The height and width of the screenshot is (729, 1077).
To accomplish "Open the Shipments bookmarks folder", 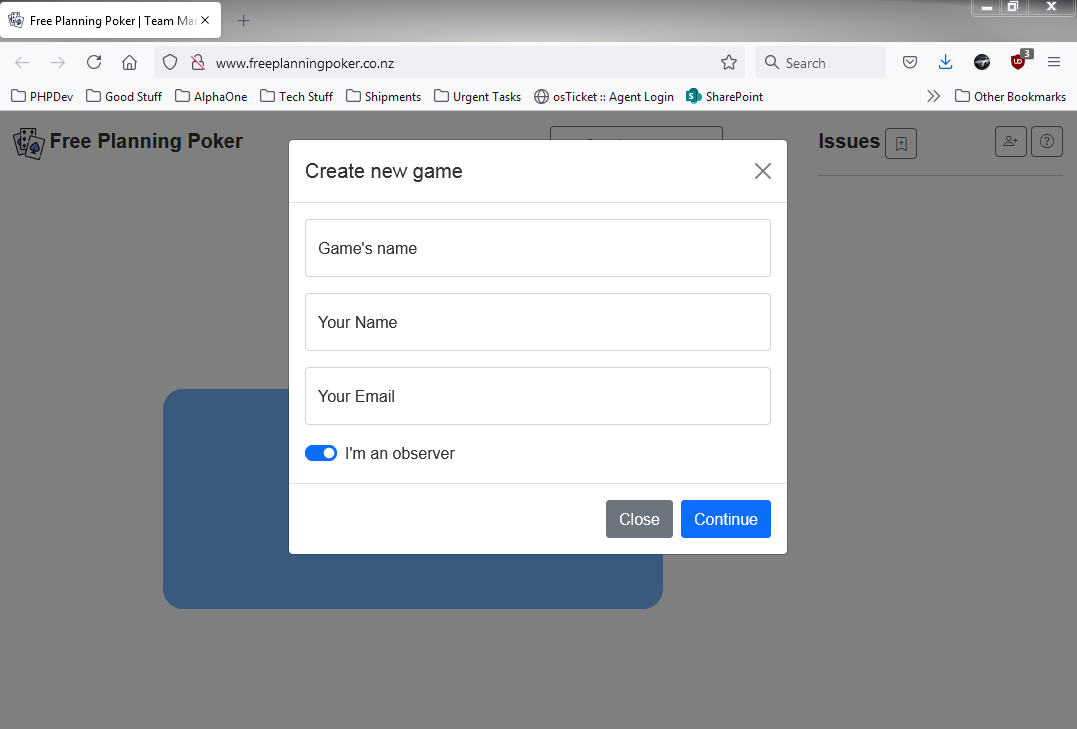I will click(x=383, y=97).
